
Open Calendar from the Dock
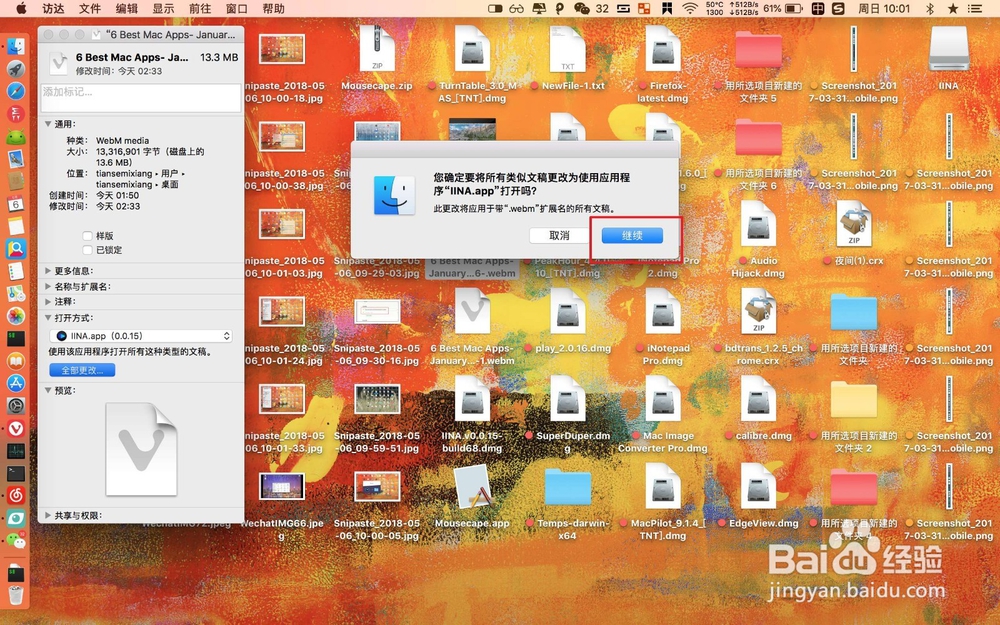(x=16, y=203)
